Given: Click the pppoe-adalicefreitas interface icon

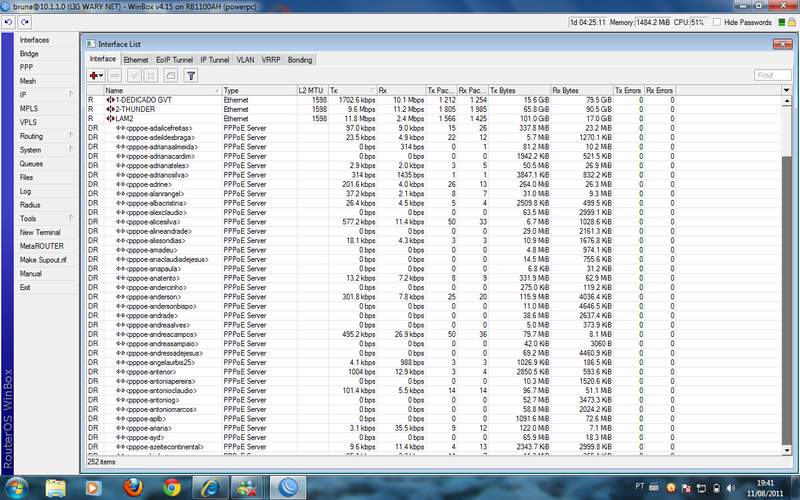Looking at the screenshot, I should click(x=120, y=128).
